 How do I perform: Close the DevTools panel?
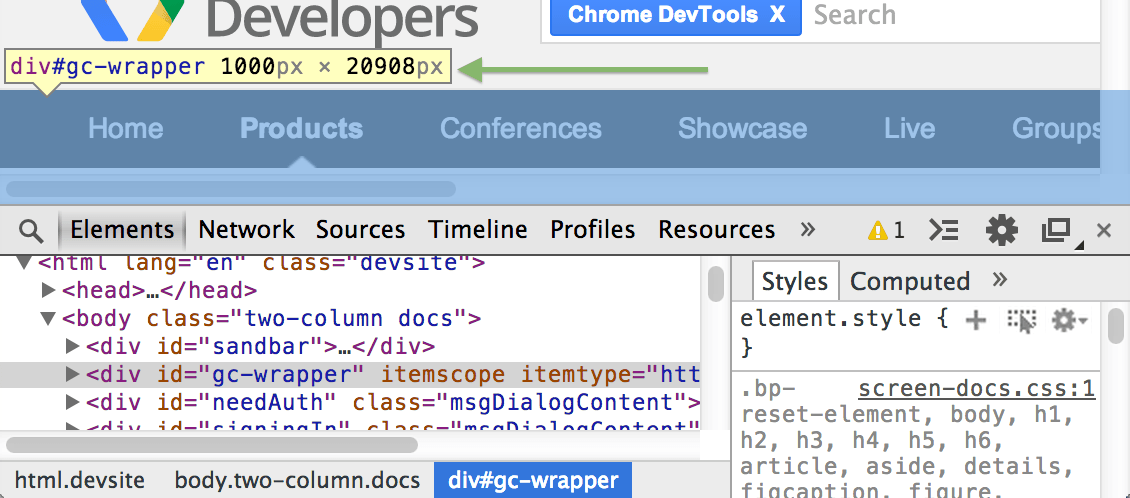point(1104,231)
